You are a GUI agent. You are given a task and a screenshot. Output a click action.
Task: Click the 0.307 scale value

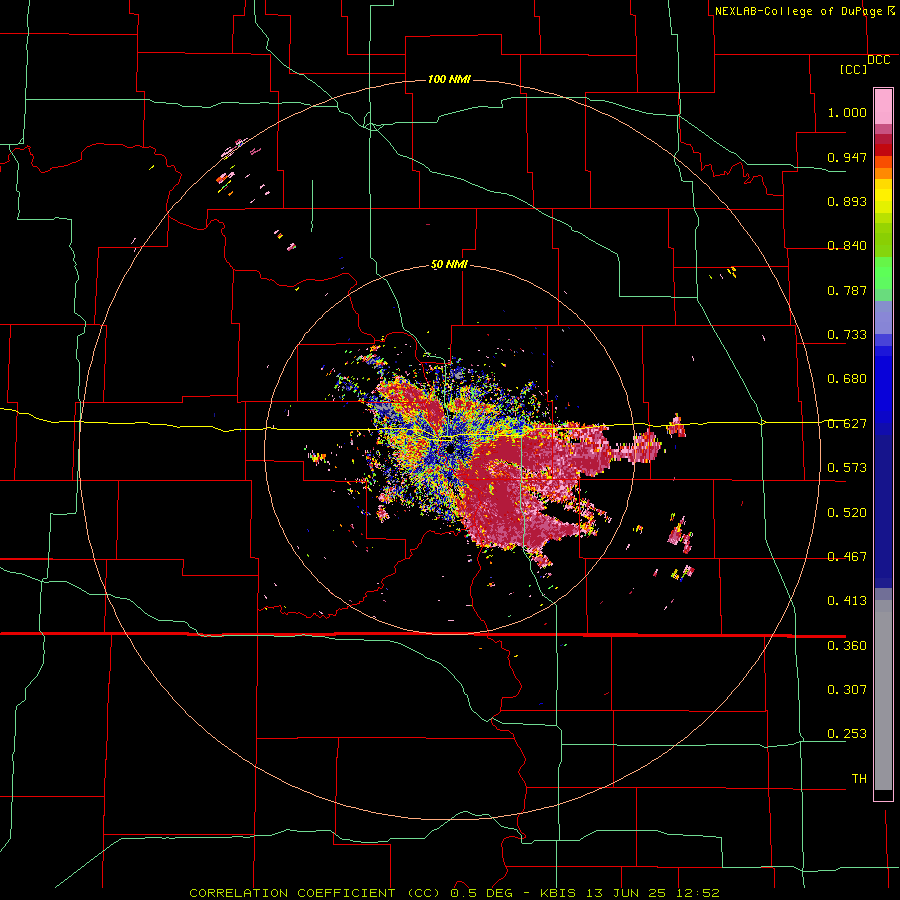(847, 690)
